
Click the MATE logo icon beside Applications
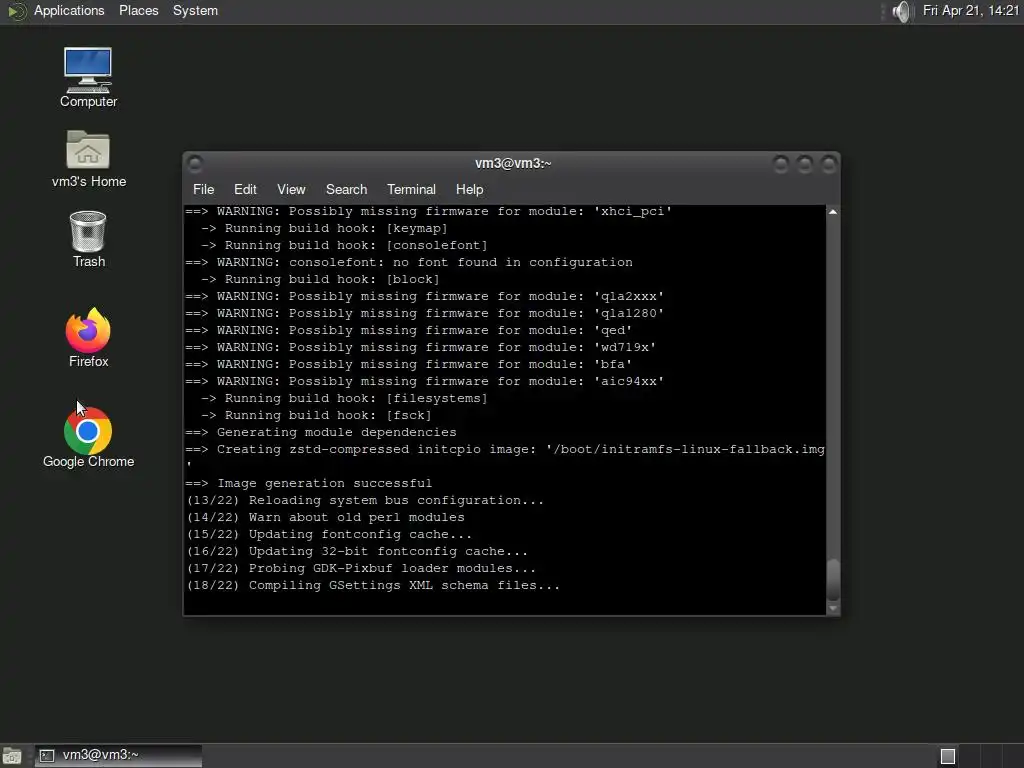(x=16, y=11)
